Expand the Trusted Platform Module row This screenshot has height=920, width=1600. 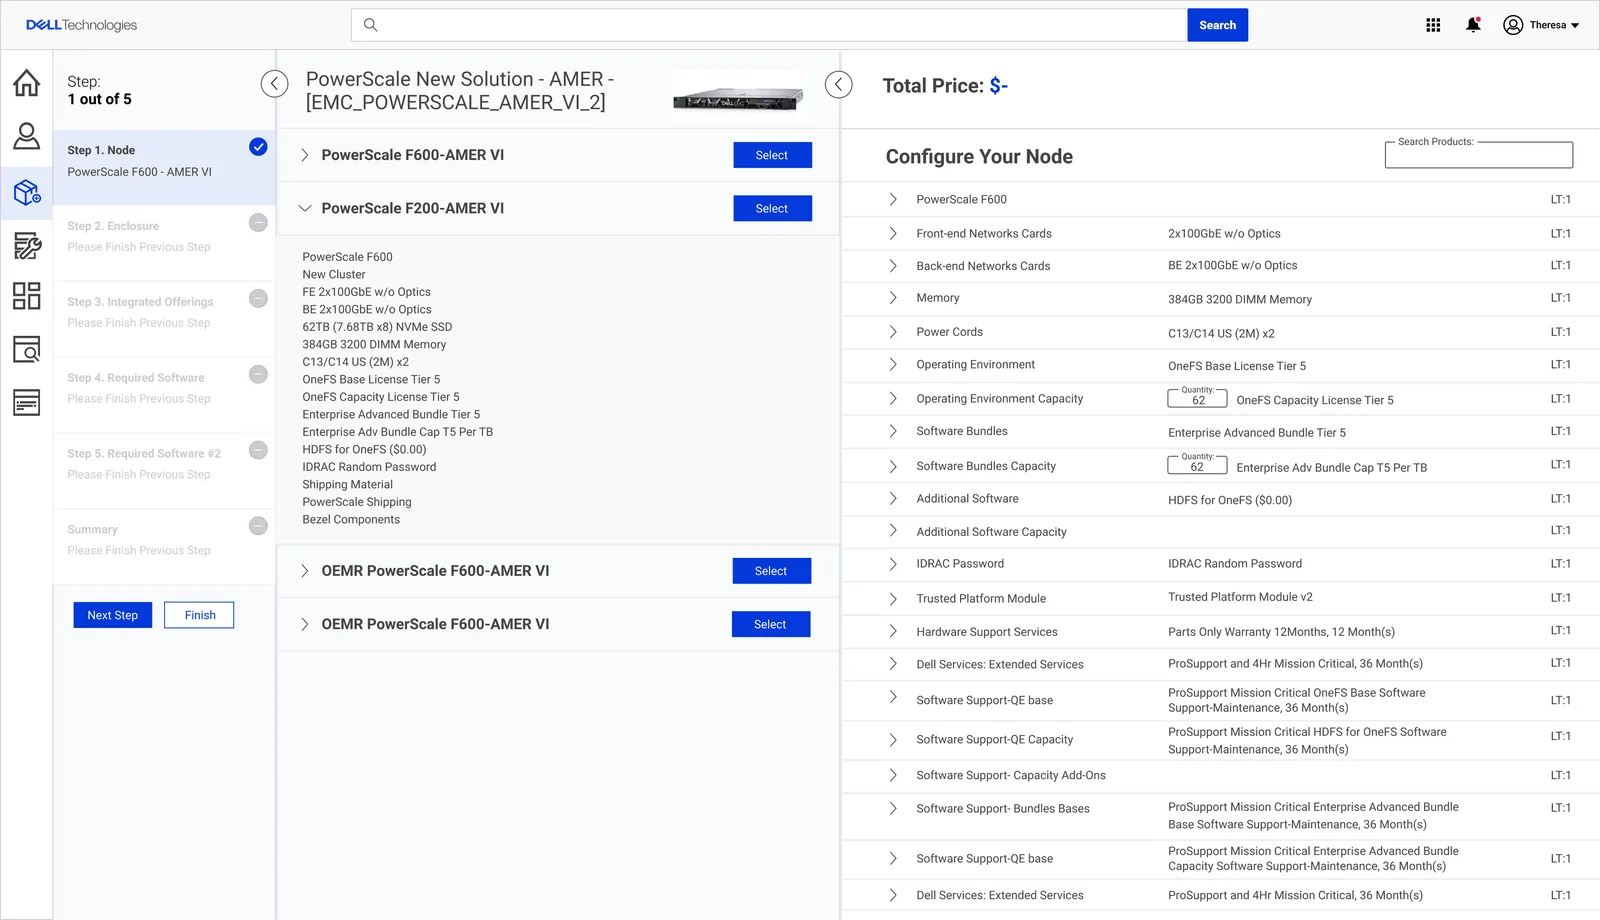pos(893,599)
